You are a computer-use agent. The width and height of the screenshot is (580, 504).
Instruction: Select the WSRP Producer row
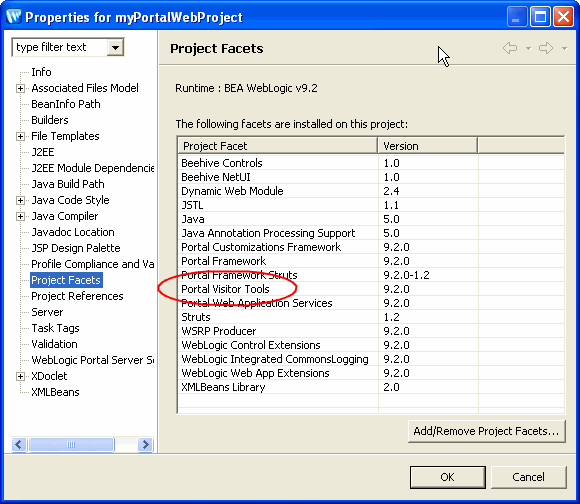(371, 332)
